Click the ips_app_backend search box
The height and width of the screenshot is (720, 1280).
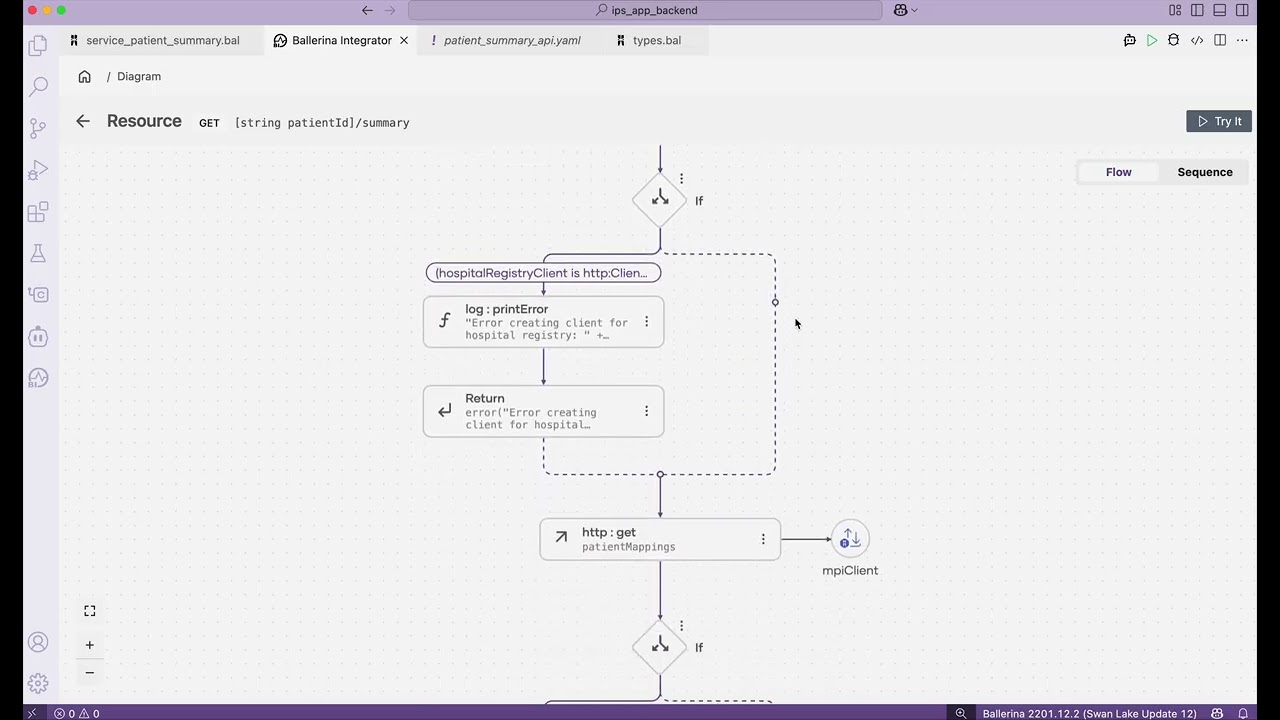pyautogui.click(x=645, y=10)
